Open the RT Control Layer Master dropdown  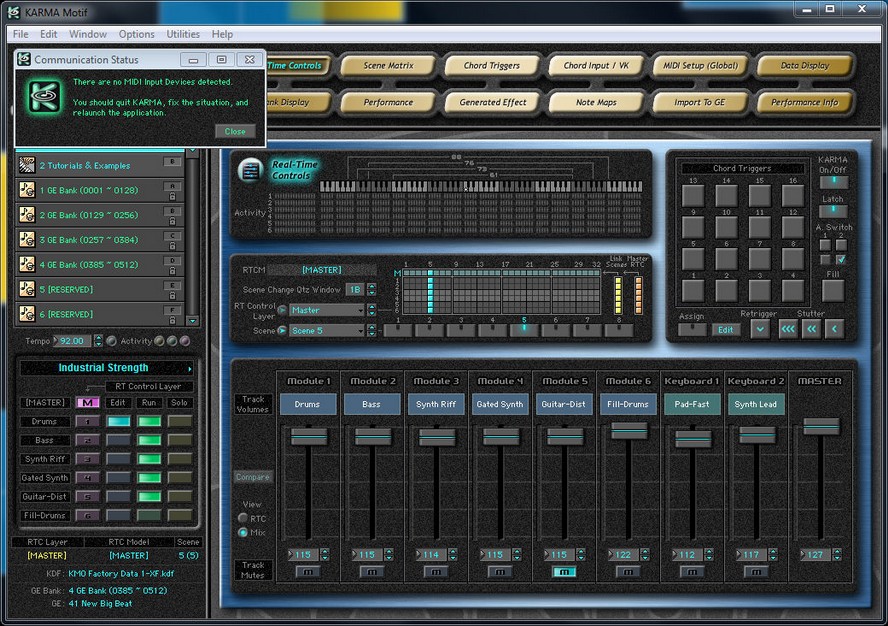tap(326, 310)
